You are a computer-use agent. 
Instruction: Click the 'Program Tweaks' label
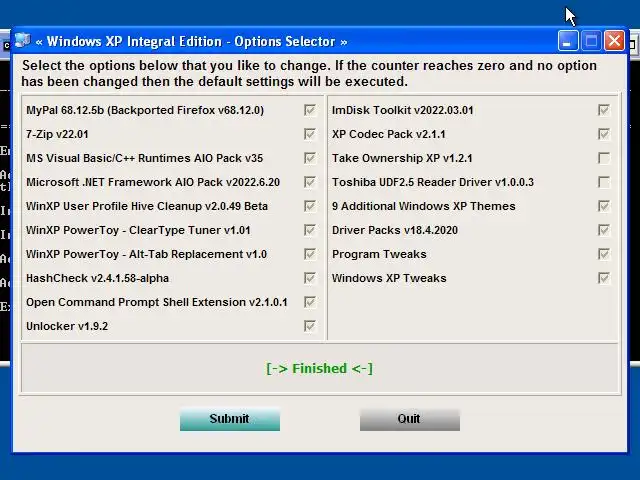pyautogui.click(x=379, y=254)
